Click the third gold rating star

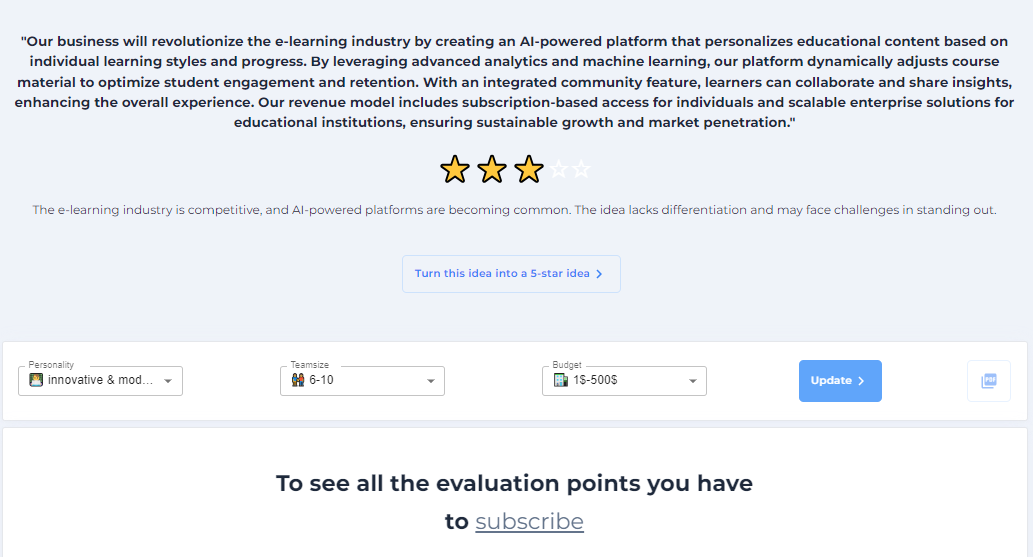pyautogui.click(x=529, y=170)
